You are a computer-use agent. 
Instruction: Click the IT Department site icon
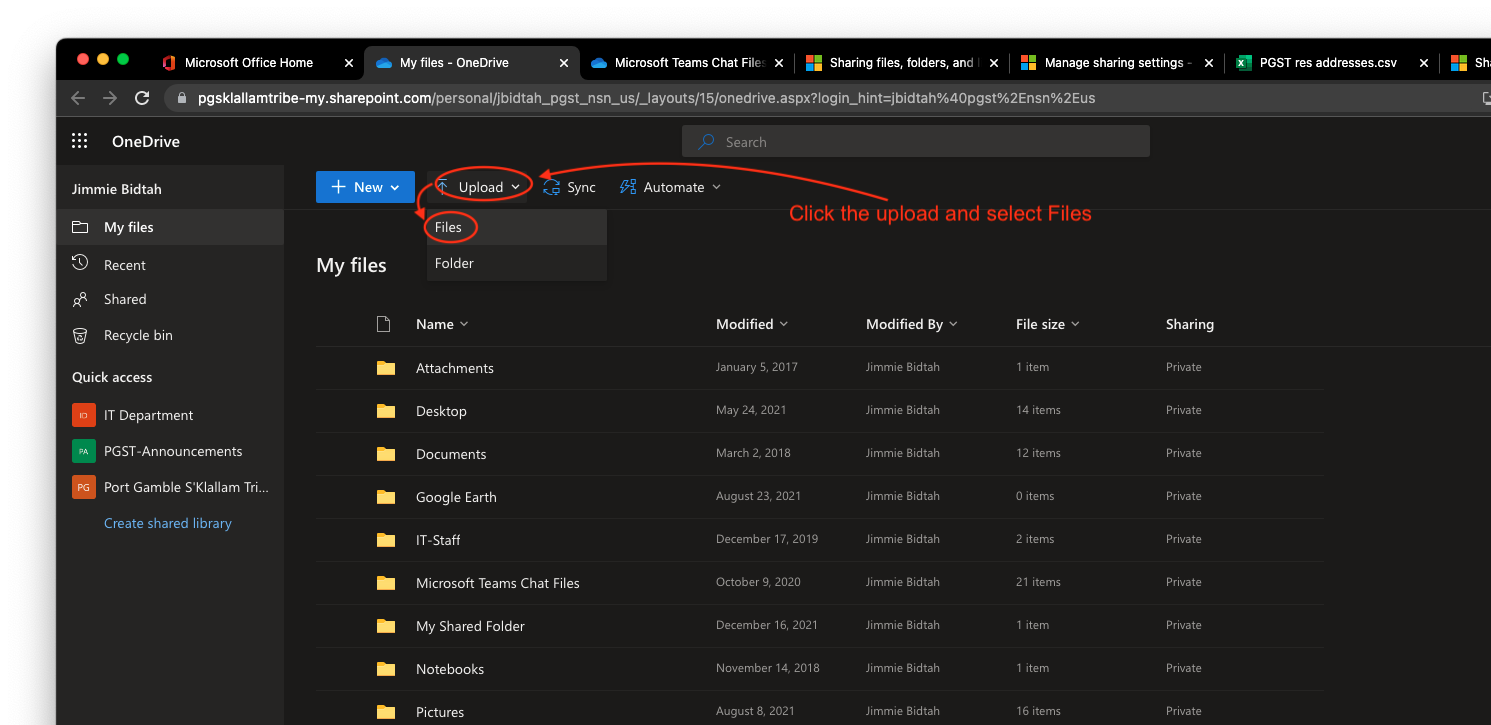(84, 415)
